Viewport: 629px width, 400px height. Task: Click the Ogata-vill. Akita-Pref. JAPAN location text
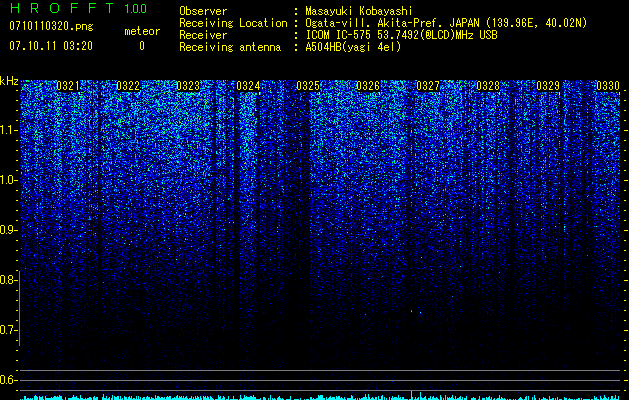click(446, 23)
